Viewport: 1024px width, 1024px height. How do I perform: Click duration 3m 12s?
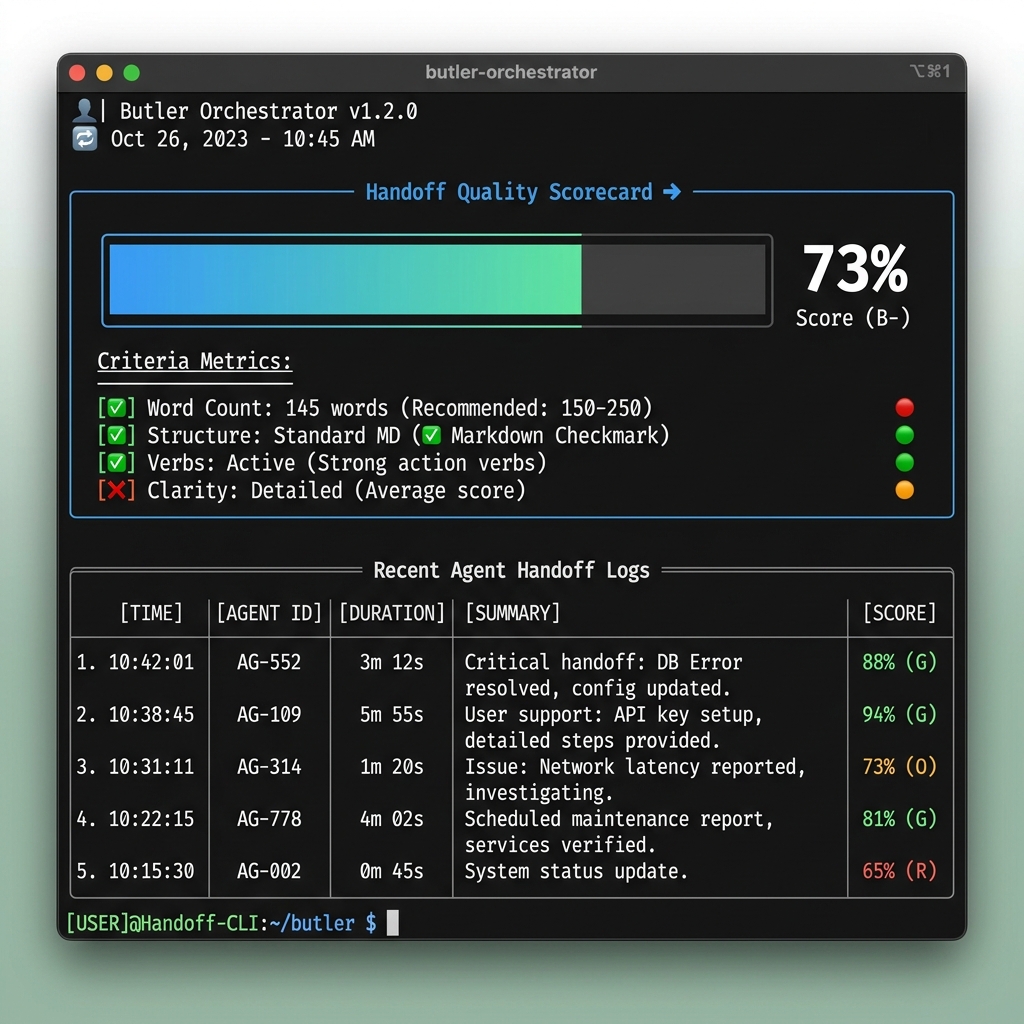[391, 662]
